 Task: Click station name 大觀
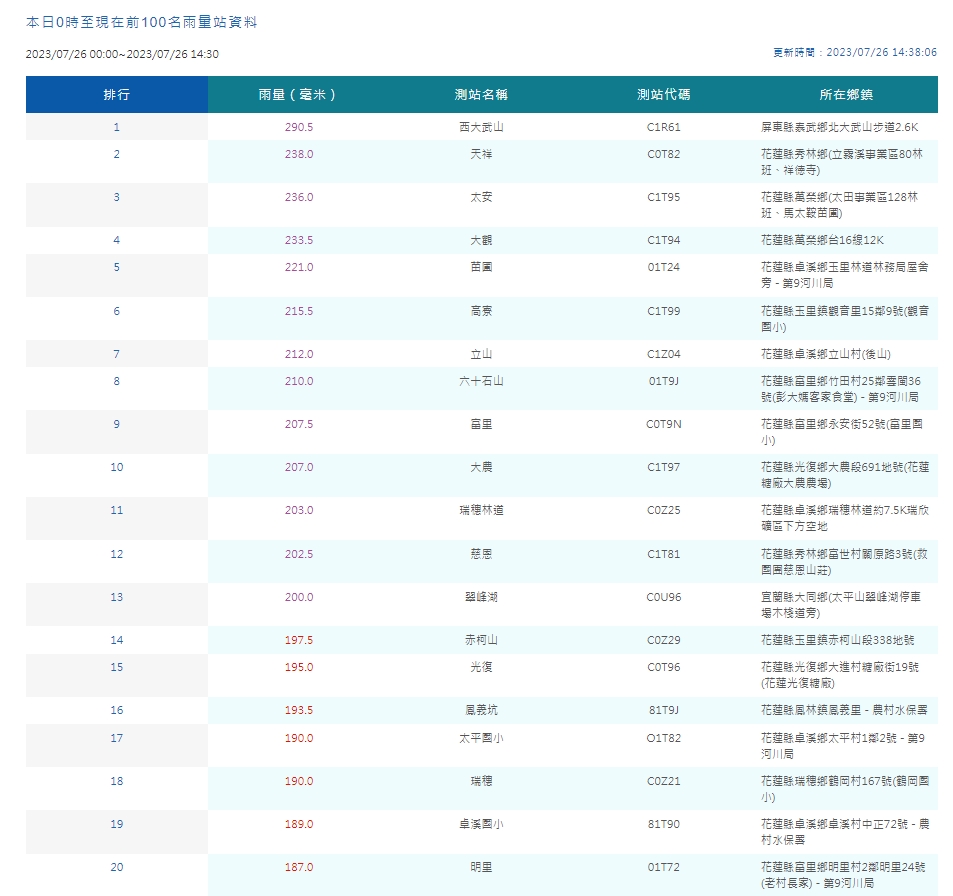pos(481,240)
